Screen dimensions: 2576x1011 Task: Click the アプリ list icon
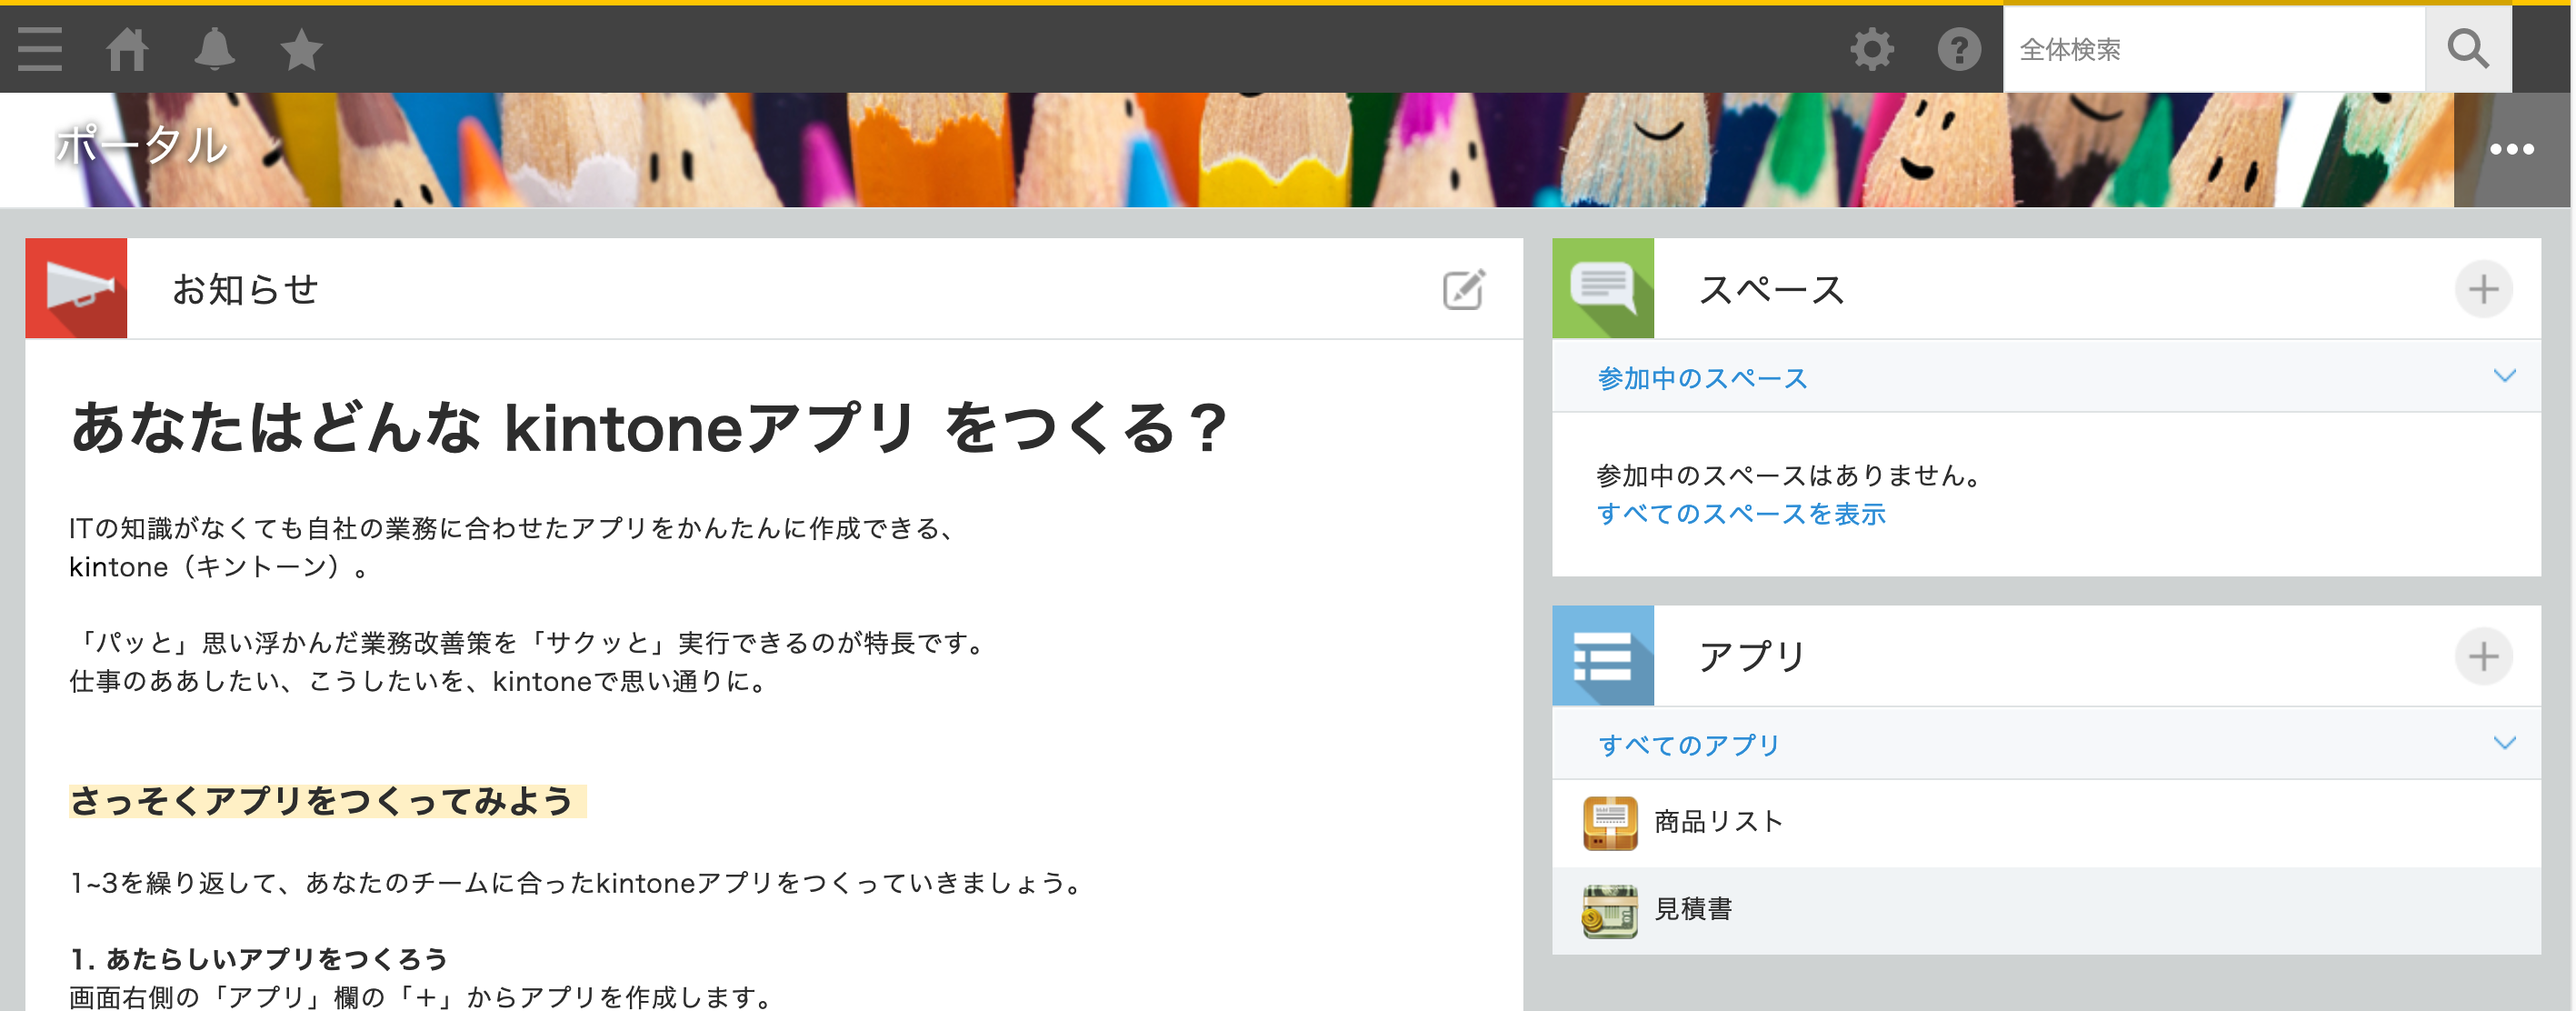click(x=1603, y=656)
